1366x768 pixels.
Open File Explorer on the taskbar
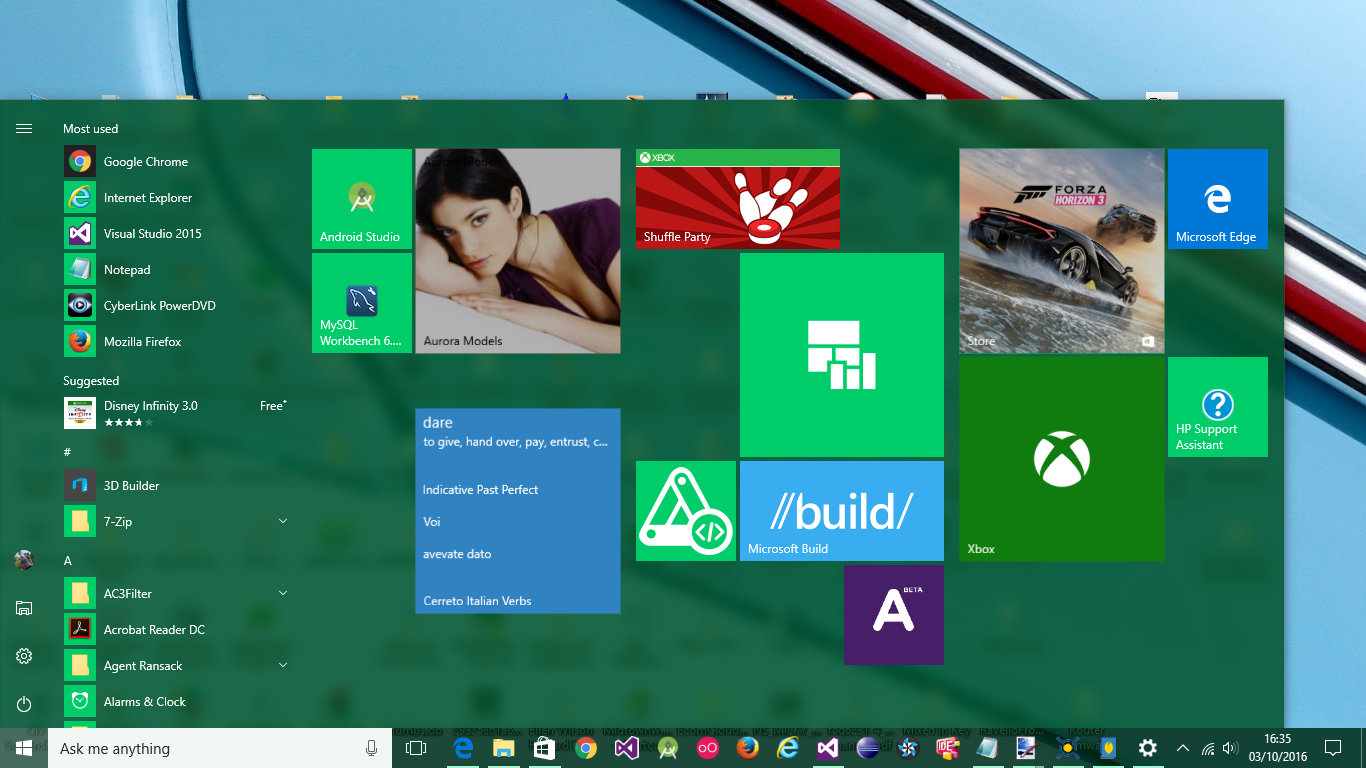tap(504, 748)
